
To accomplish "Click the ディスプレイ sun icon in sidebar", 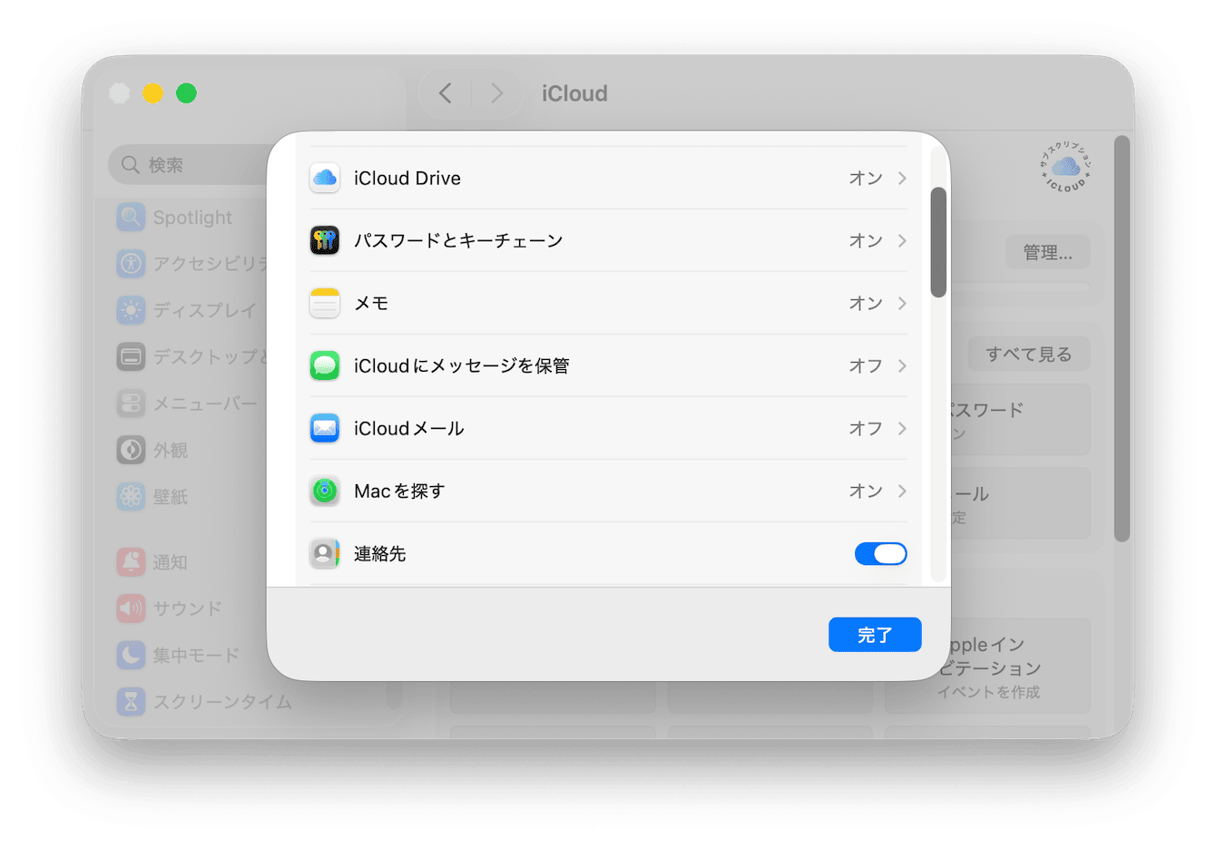I will (131, 310).
